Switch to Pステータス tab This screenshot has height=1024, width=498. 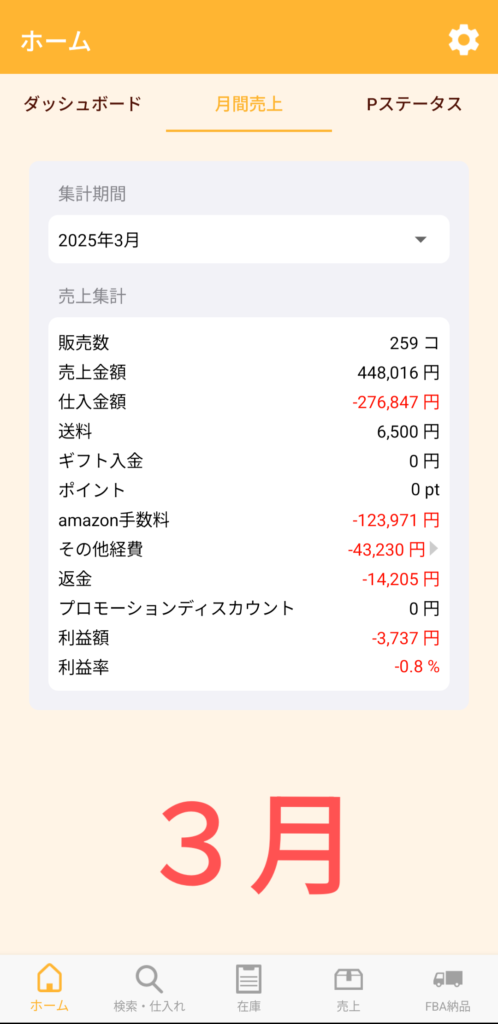414,104
